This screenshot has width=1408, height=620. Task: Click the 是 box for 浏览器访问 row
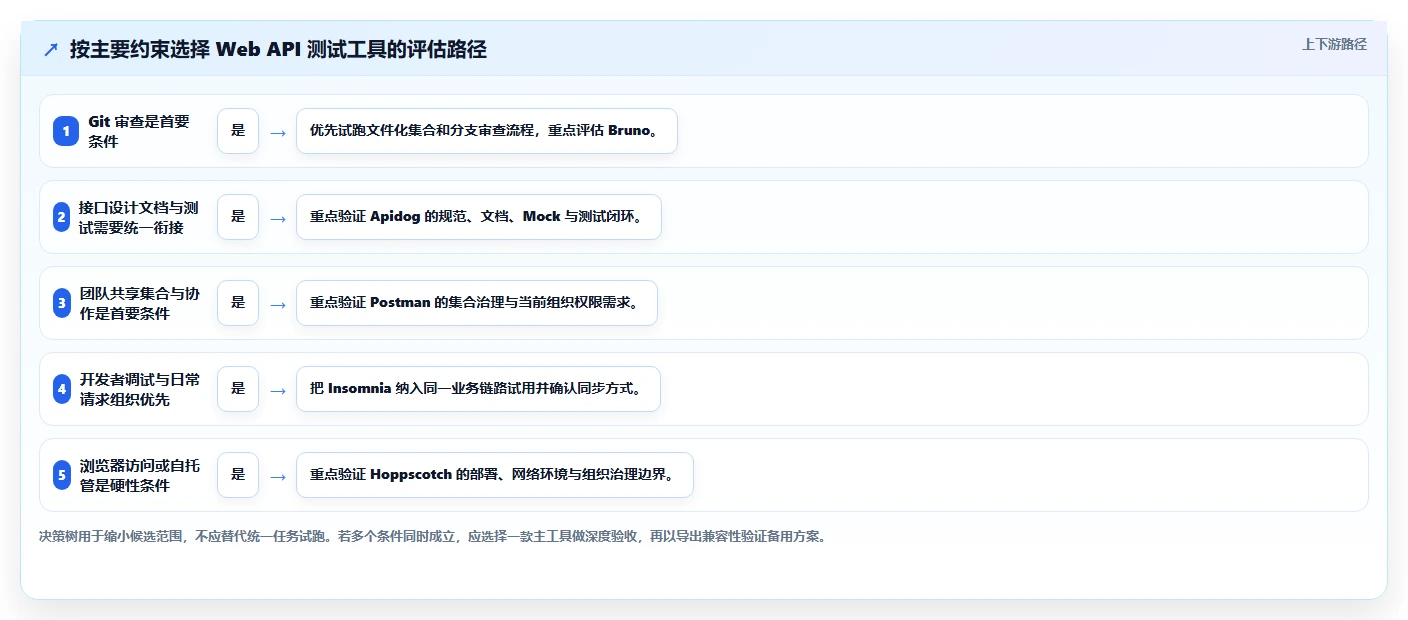click(238, 475)
